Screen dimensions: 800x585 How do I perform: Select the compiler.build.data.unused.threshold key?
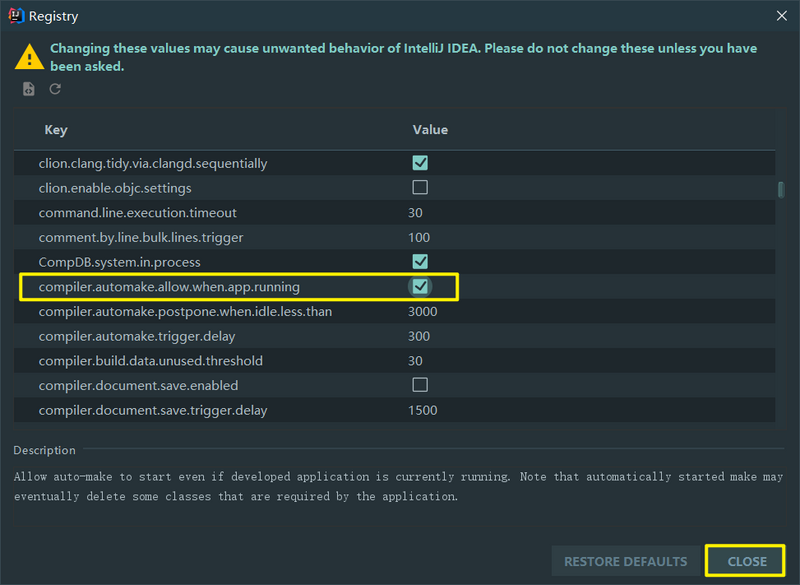point(152,361)
